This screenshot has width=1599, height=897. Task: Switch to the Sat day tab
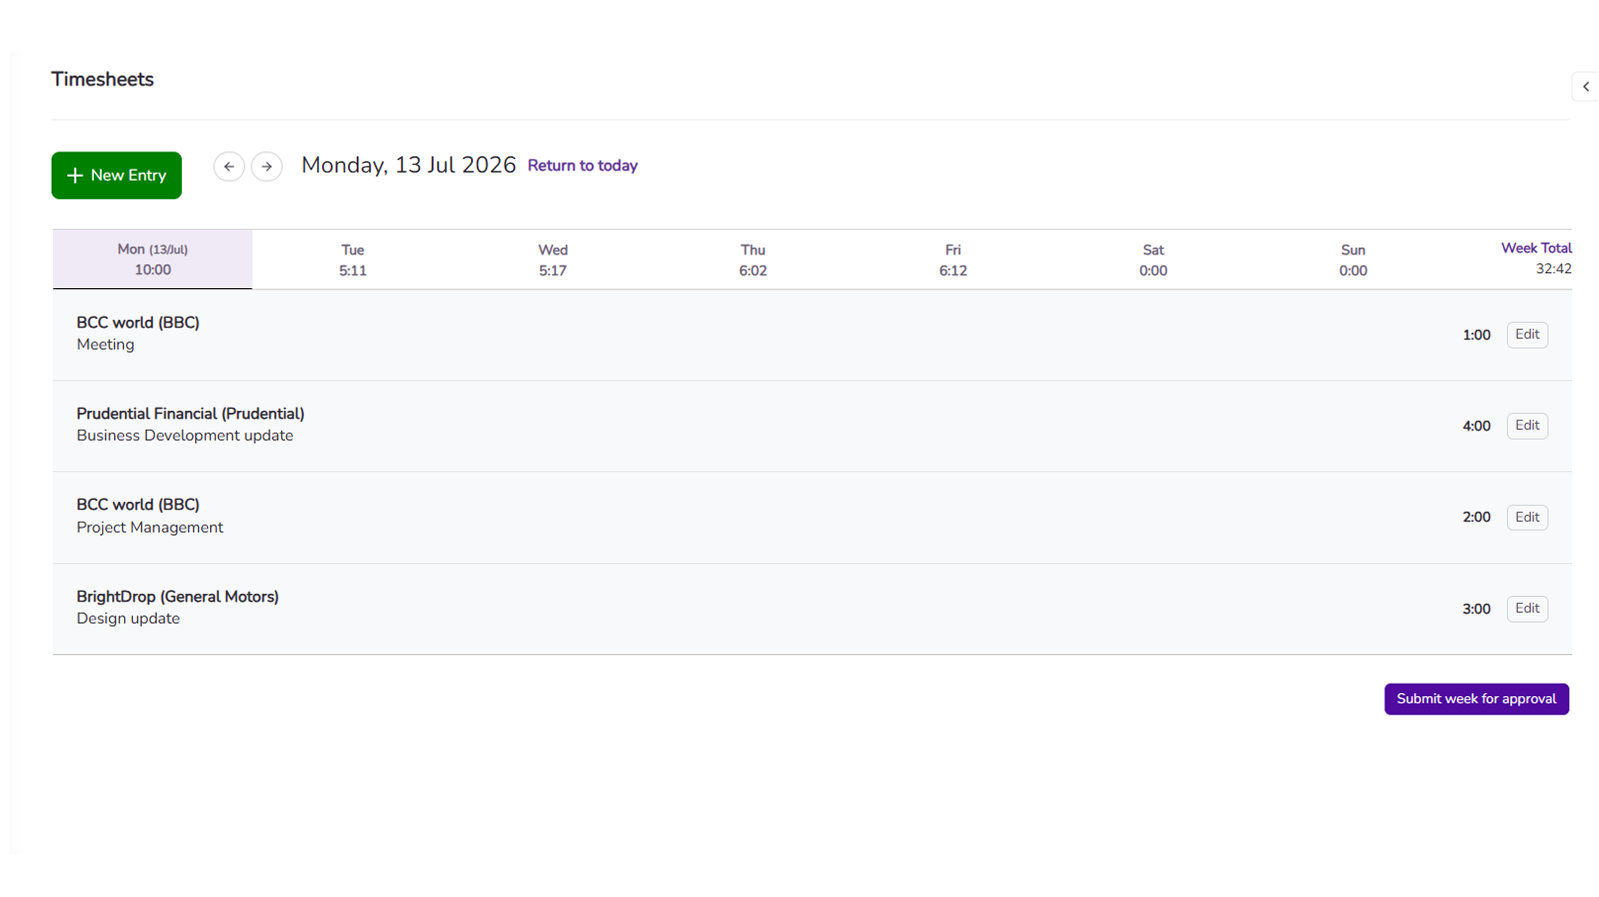1153,260
